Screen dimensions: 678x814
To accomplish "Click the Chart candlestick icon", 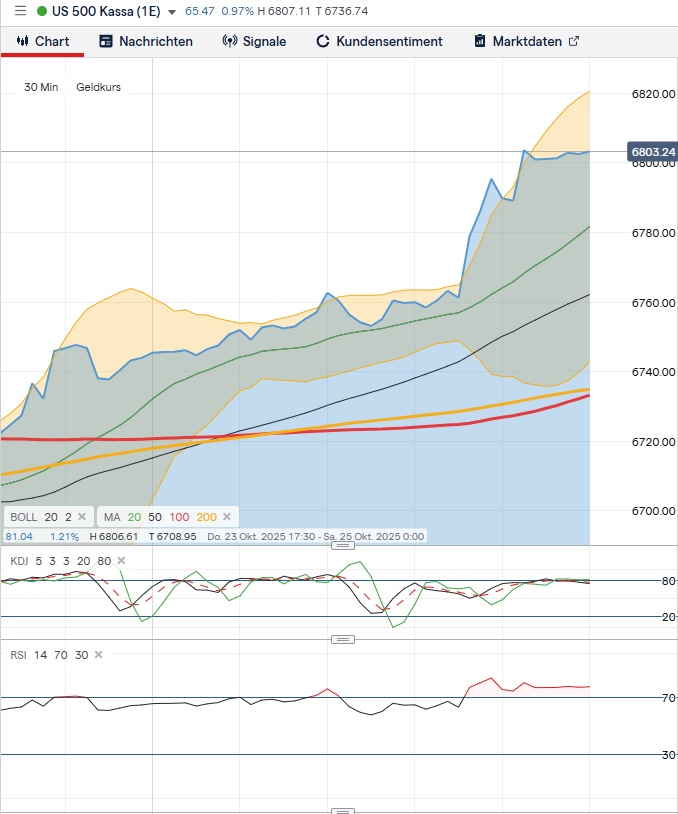I will pyautogui.click(x=22, y=41).
